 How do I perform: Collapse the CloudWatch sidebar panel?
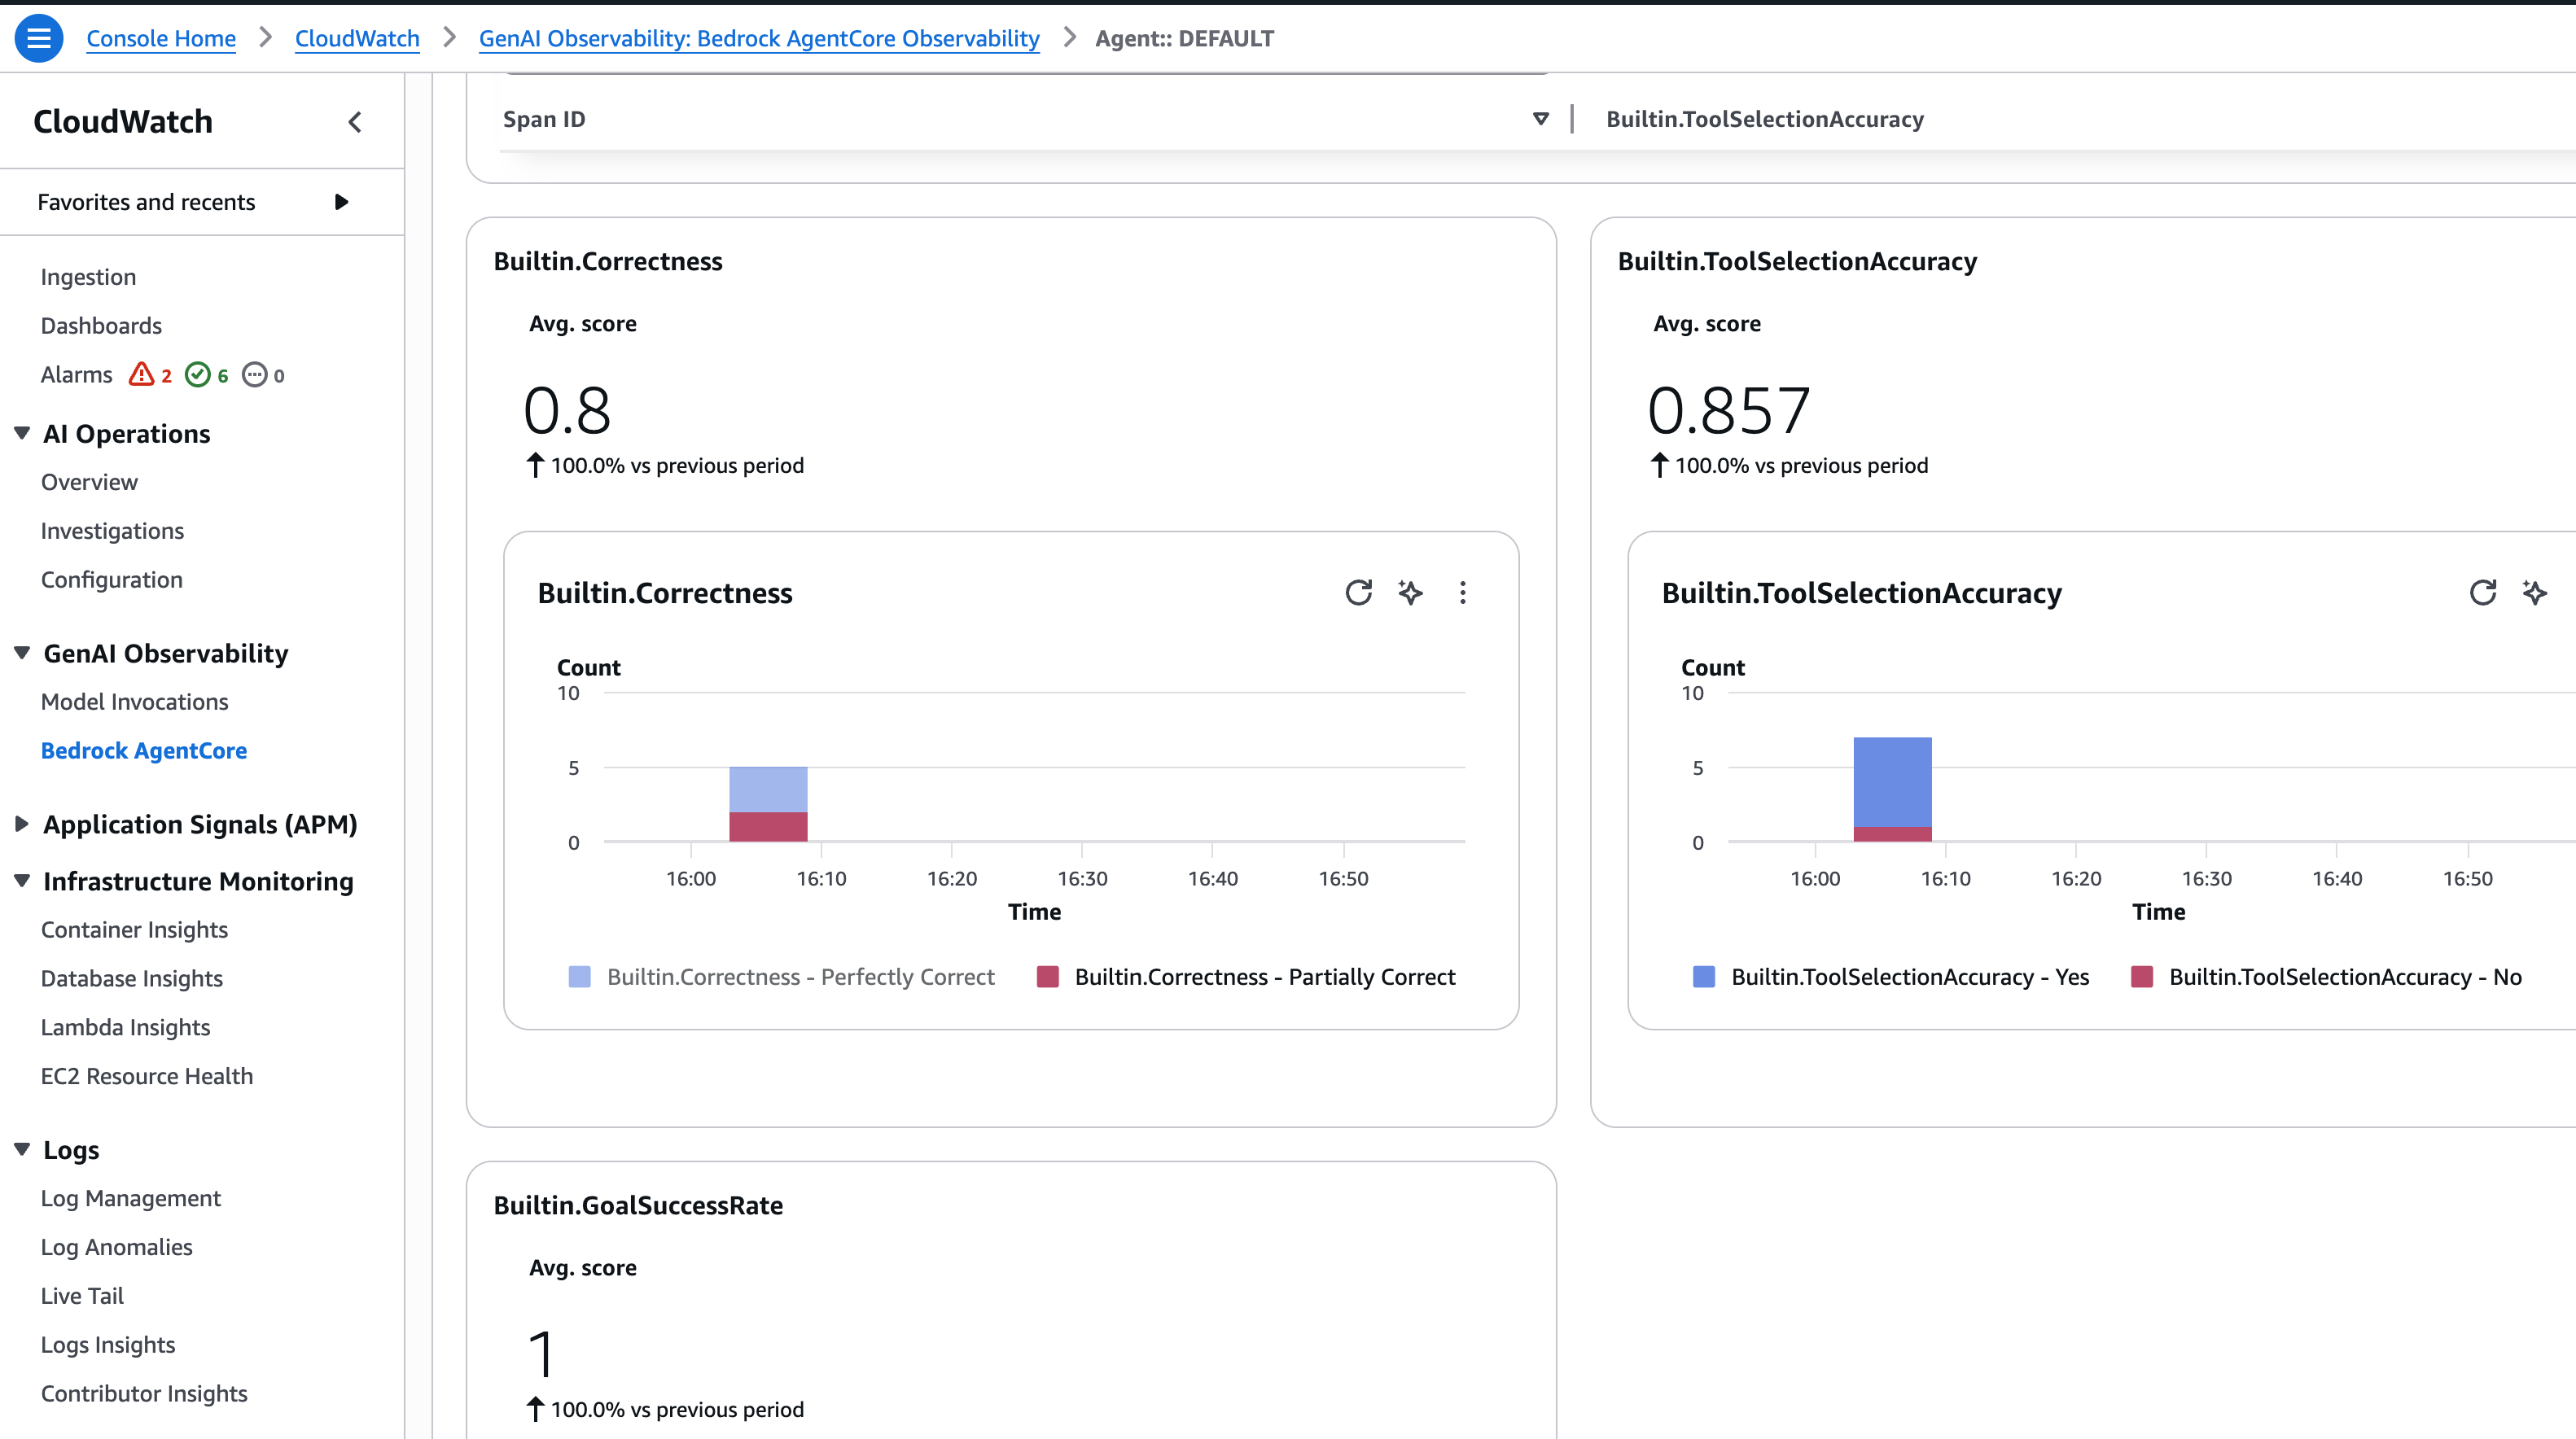tap(355, 122)
